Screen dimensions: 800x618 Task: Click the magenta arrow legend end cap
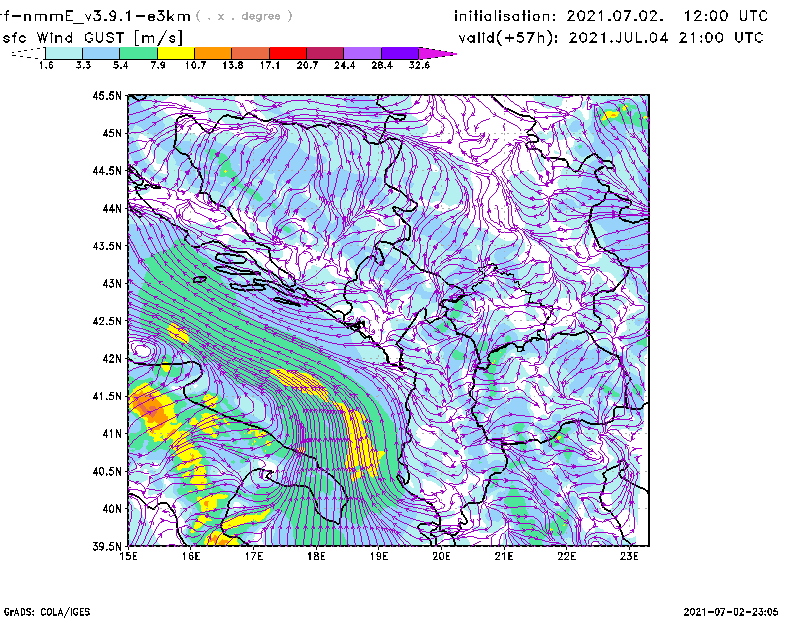click(x=437, y=53)
